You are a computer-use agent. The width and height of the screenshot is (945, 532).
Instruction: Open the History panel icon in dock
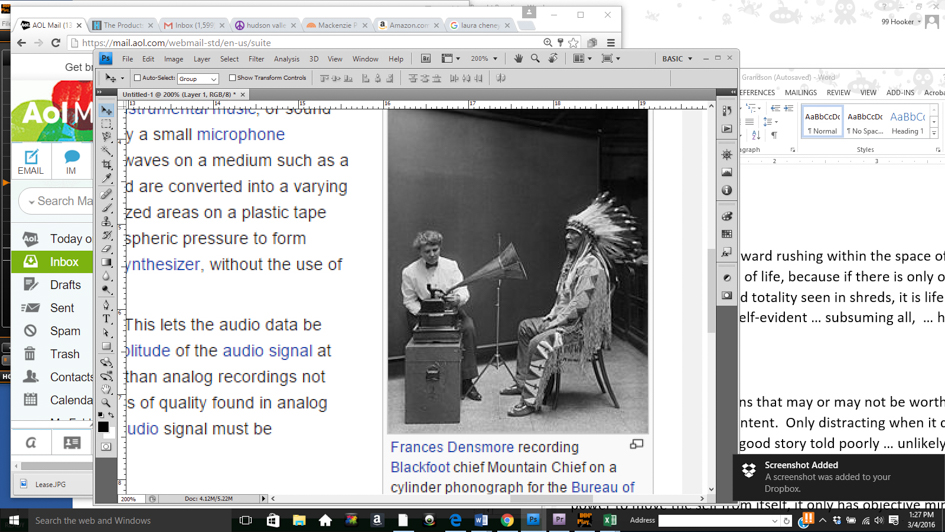[727, 111]
